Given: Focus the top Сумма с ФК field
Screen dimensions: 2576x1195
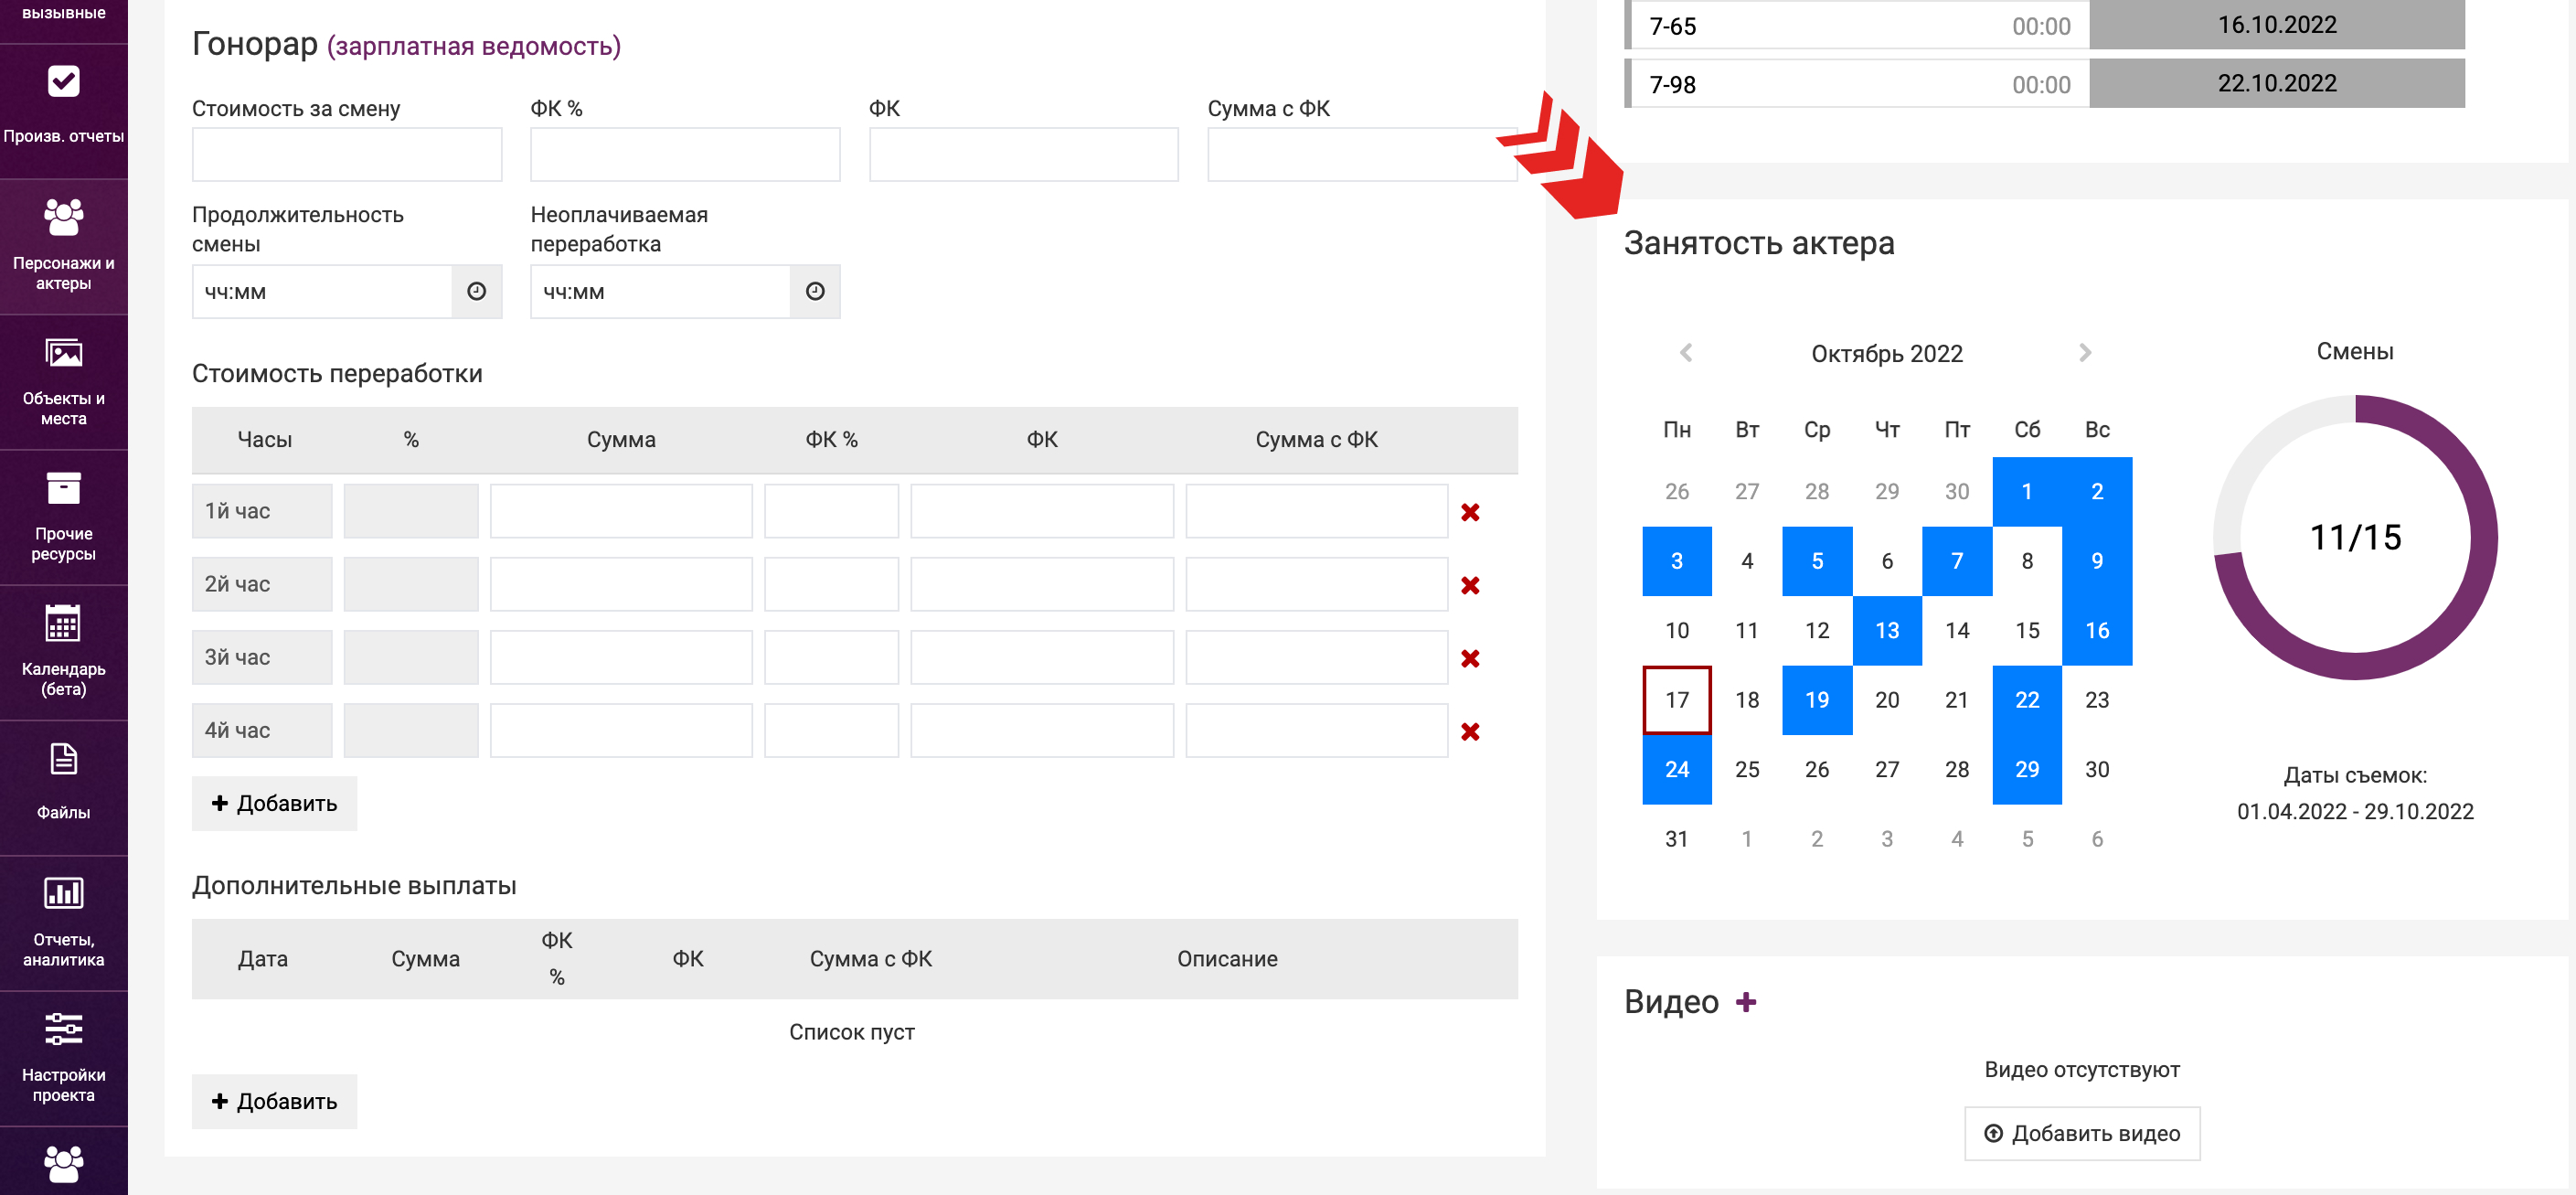Looking at the screenshot, I should 1362,154.
